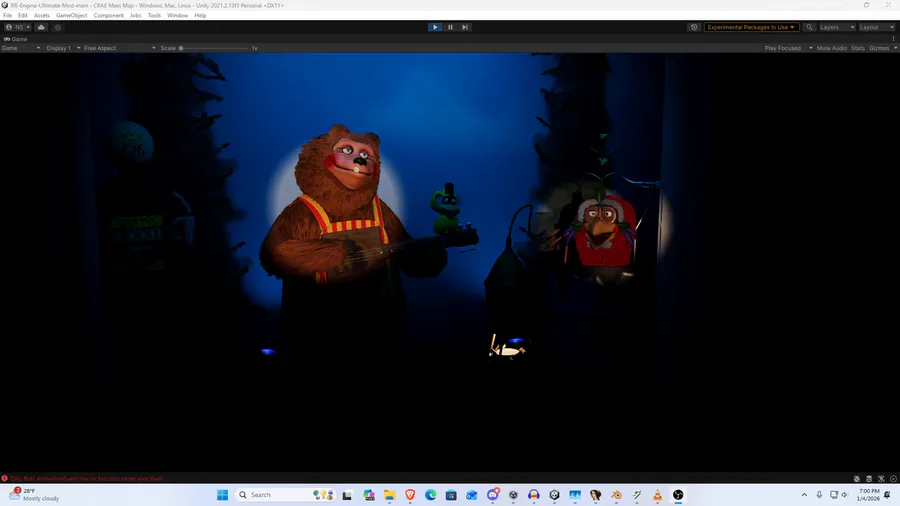This screenshot has height=506, width=900.
Task: Expand the Layers dropdown
Action: point(837,27)
